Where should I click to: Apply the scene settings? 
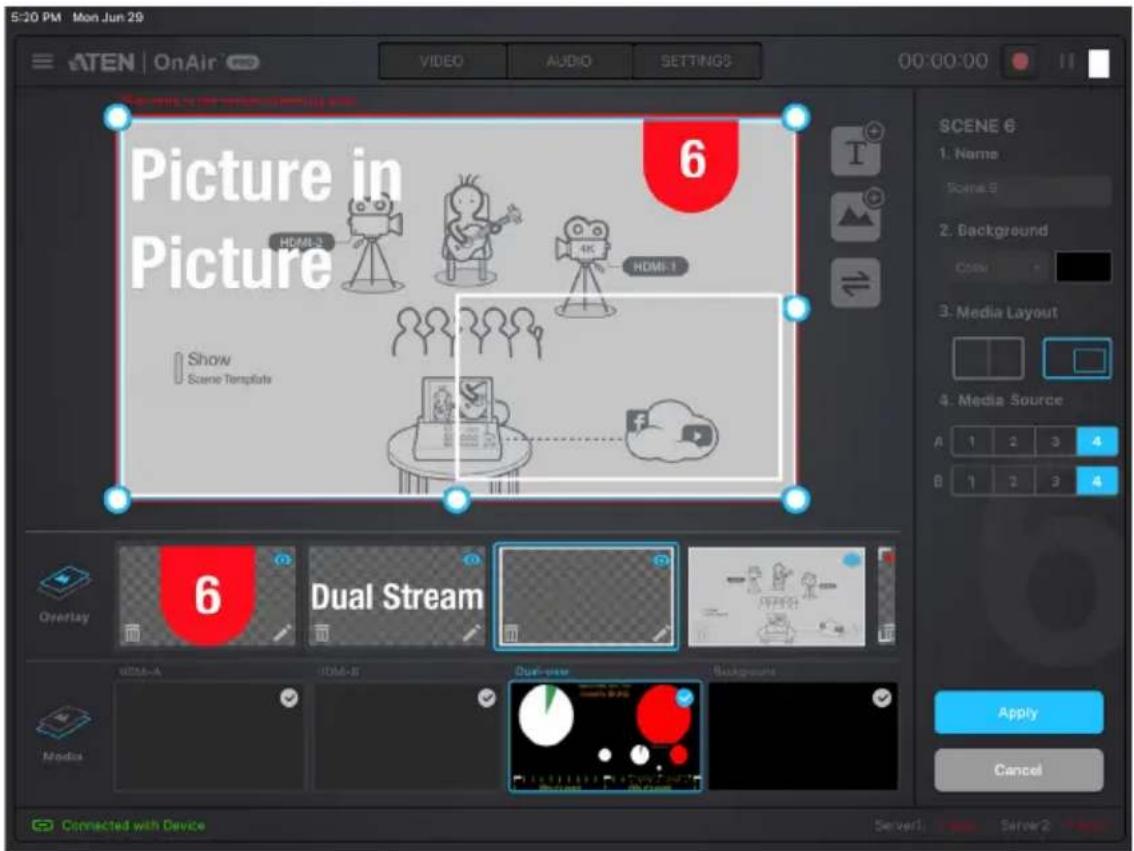[1018, 713]
